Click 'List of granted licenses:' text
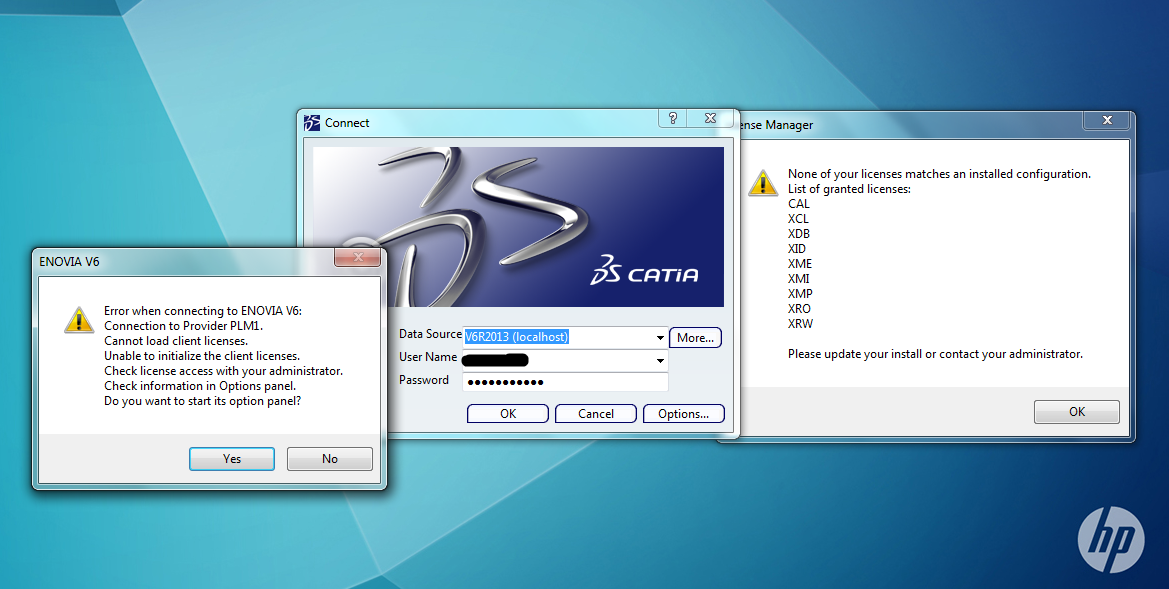1169x589 pixels. [x=849, y=189]
